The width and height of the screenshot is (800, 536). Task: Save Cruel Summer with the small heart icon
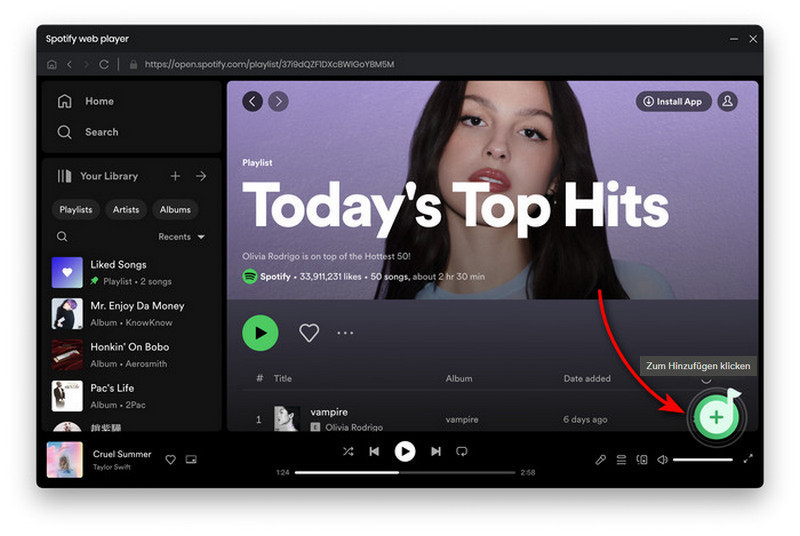170,460
